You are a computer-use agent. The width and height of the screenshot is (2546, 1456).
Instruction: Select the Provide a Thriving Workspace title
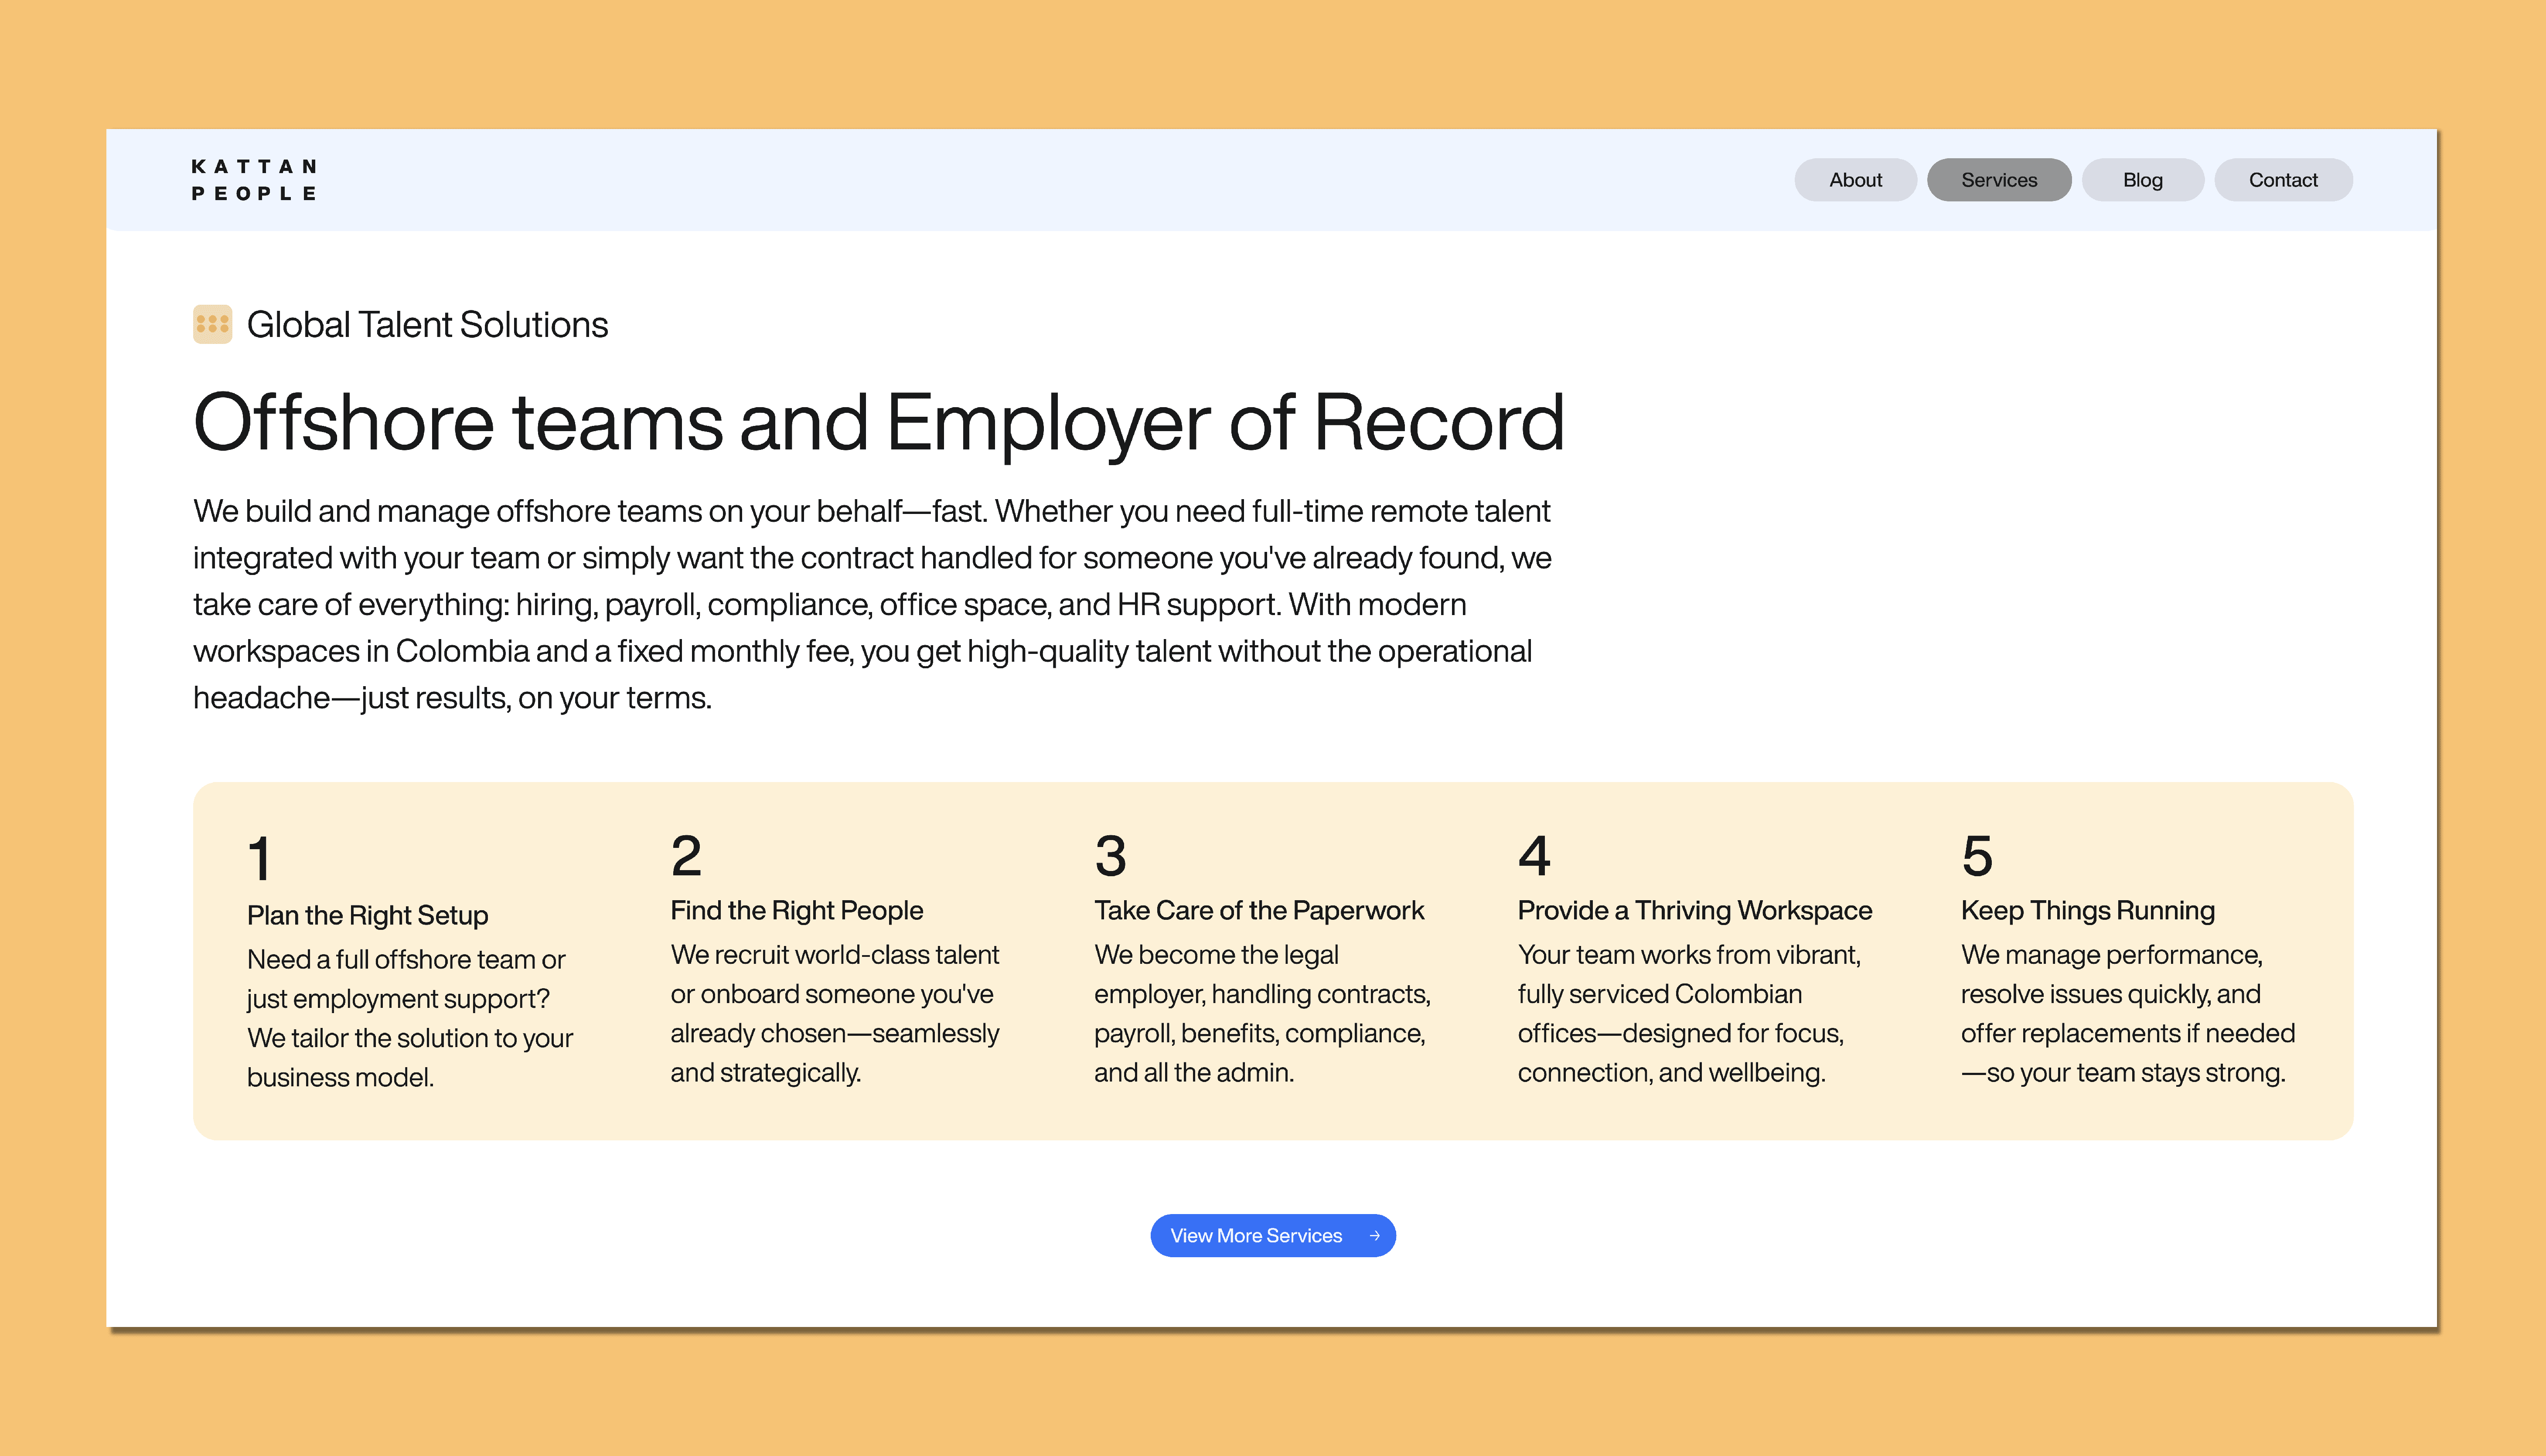tap(1694, 910)
